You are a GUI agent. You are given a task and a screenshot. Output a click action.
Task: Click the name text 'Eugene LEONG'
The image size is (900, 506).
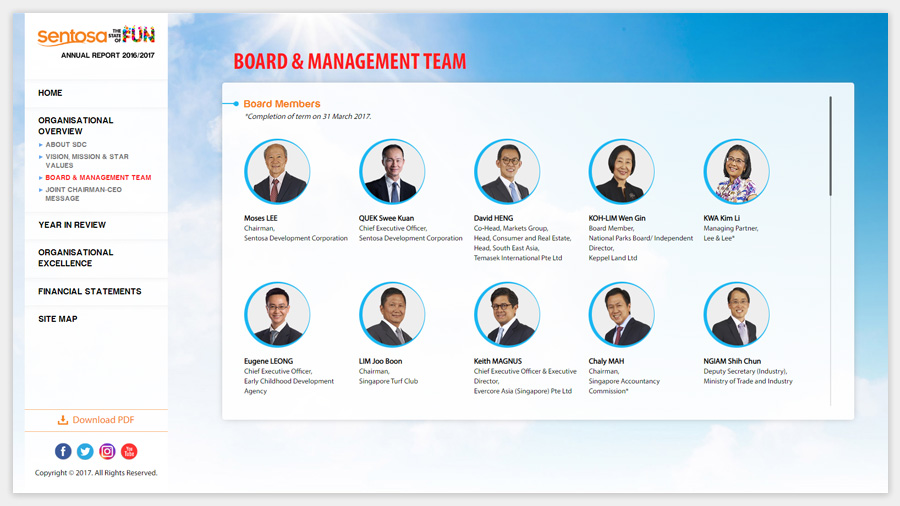(x=269, y=361)
